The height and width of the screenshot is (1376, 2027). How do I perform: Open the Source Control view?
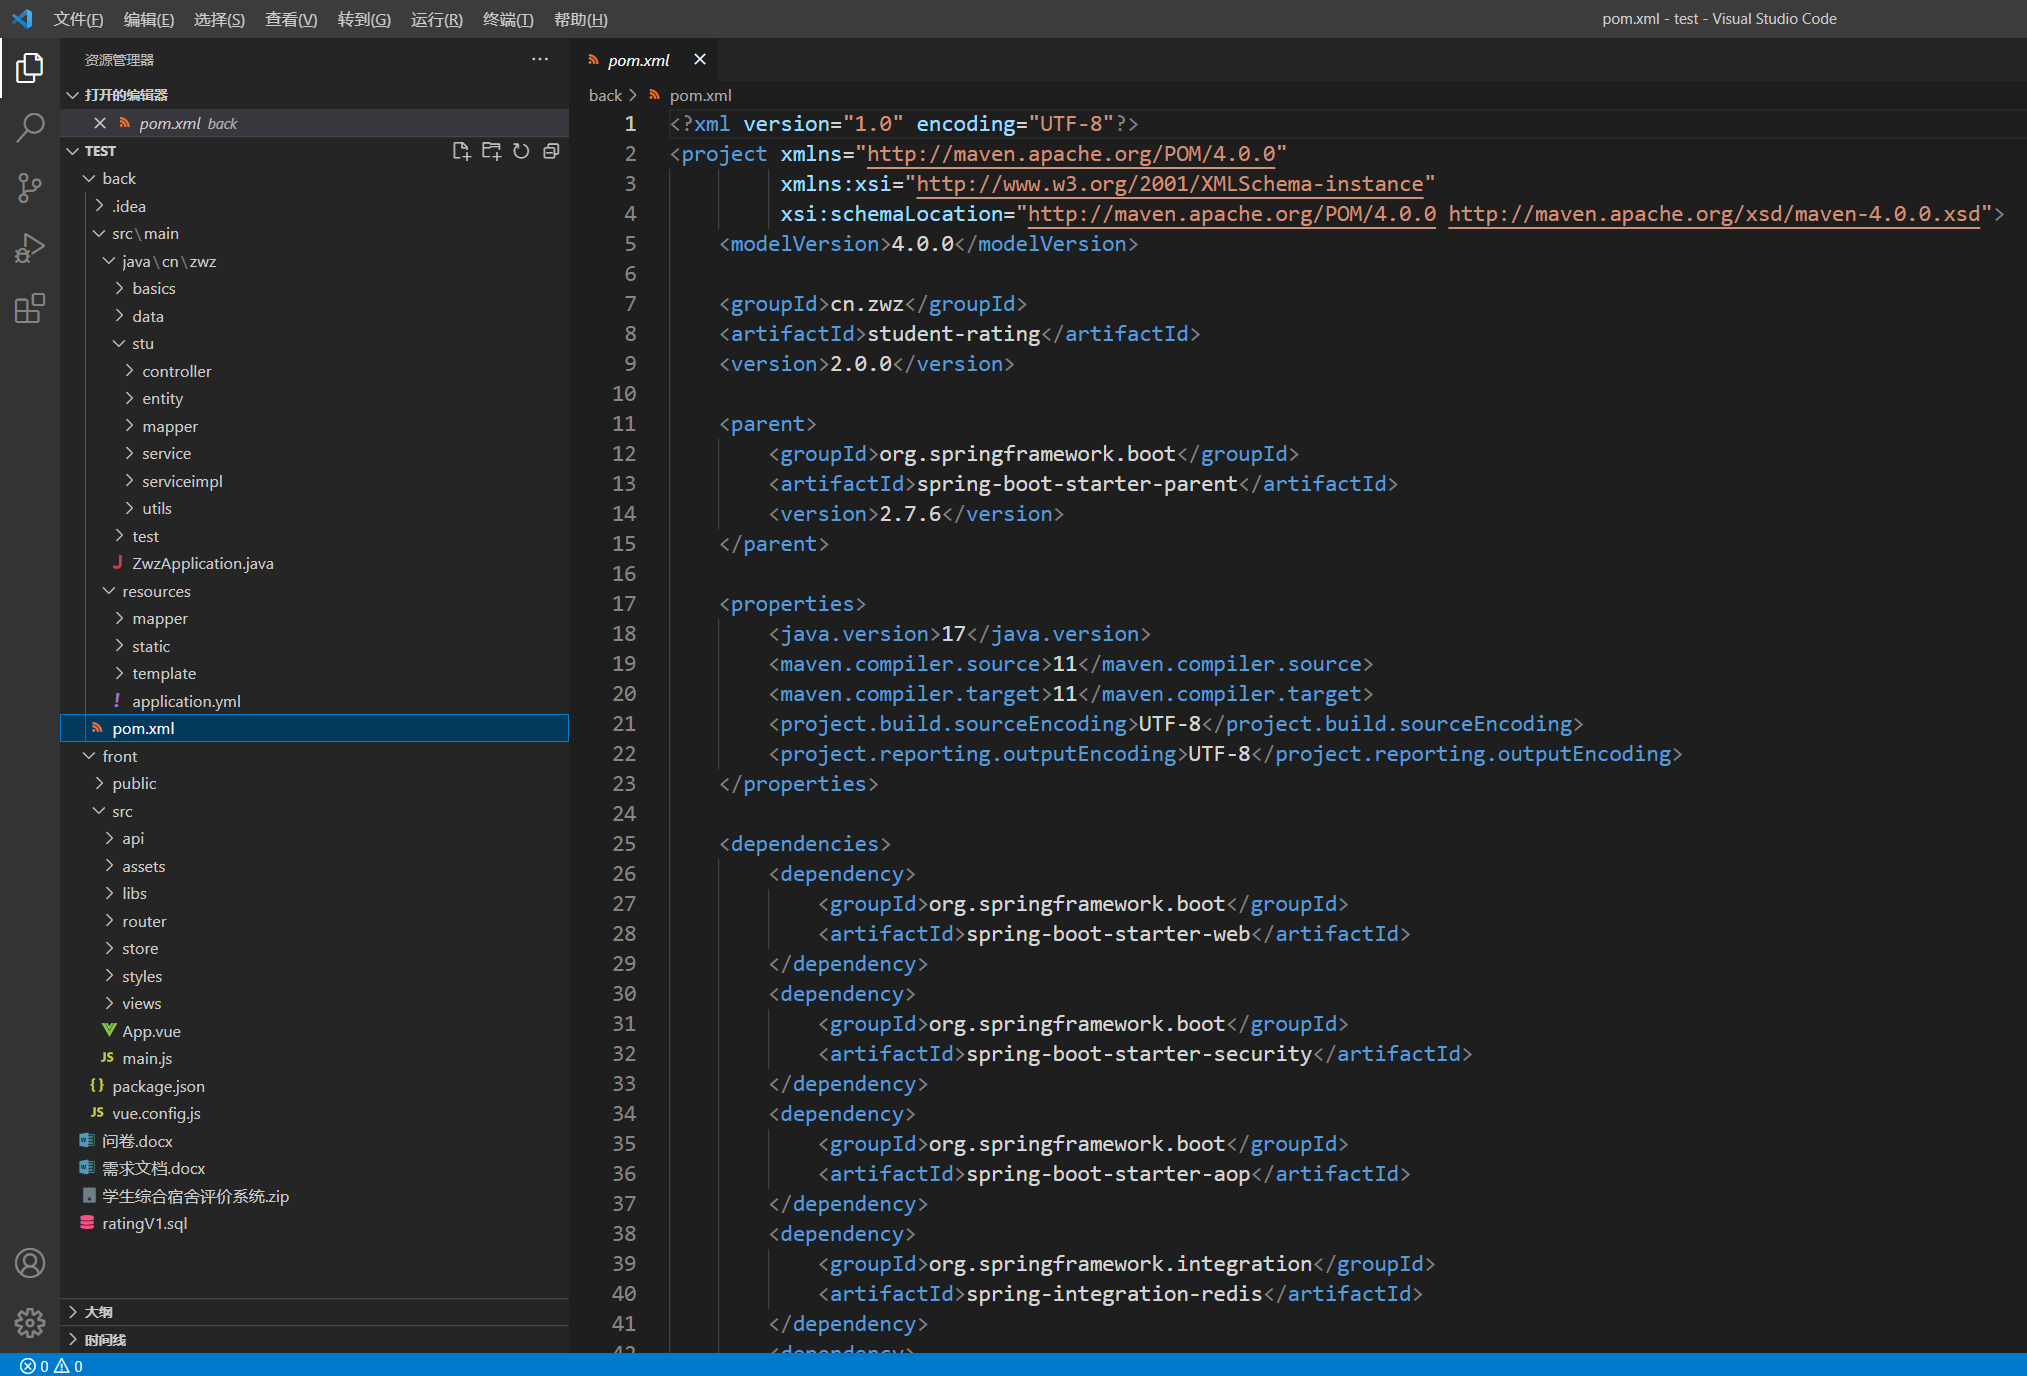pyautogui.click(x=30, y=187)
